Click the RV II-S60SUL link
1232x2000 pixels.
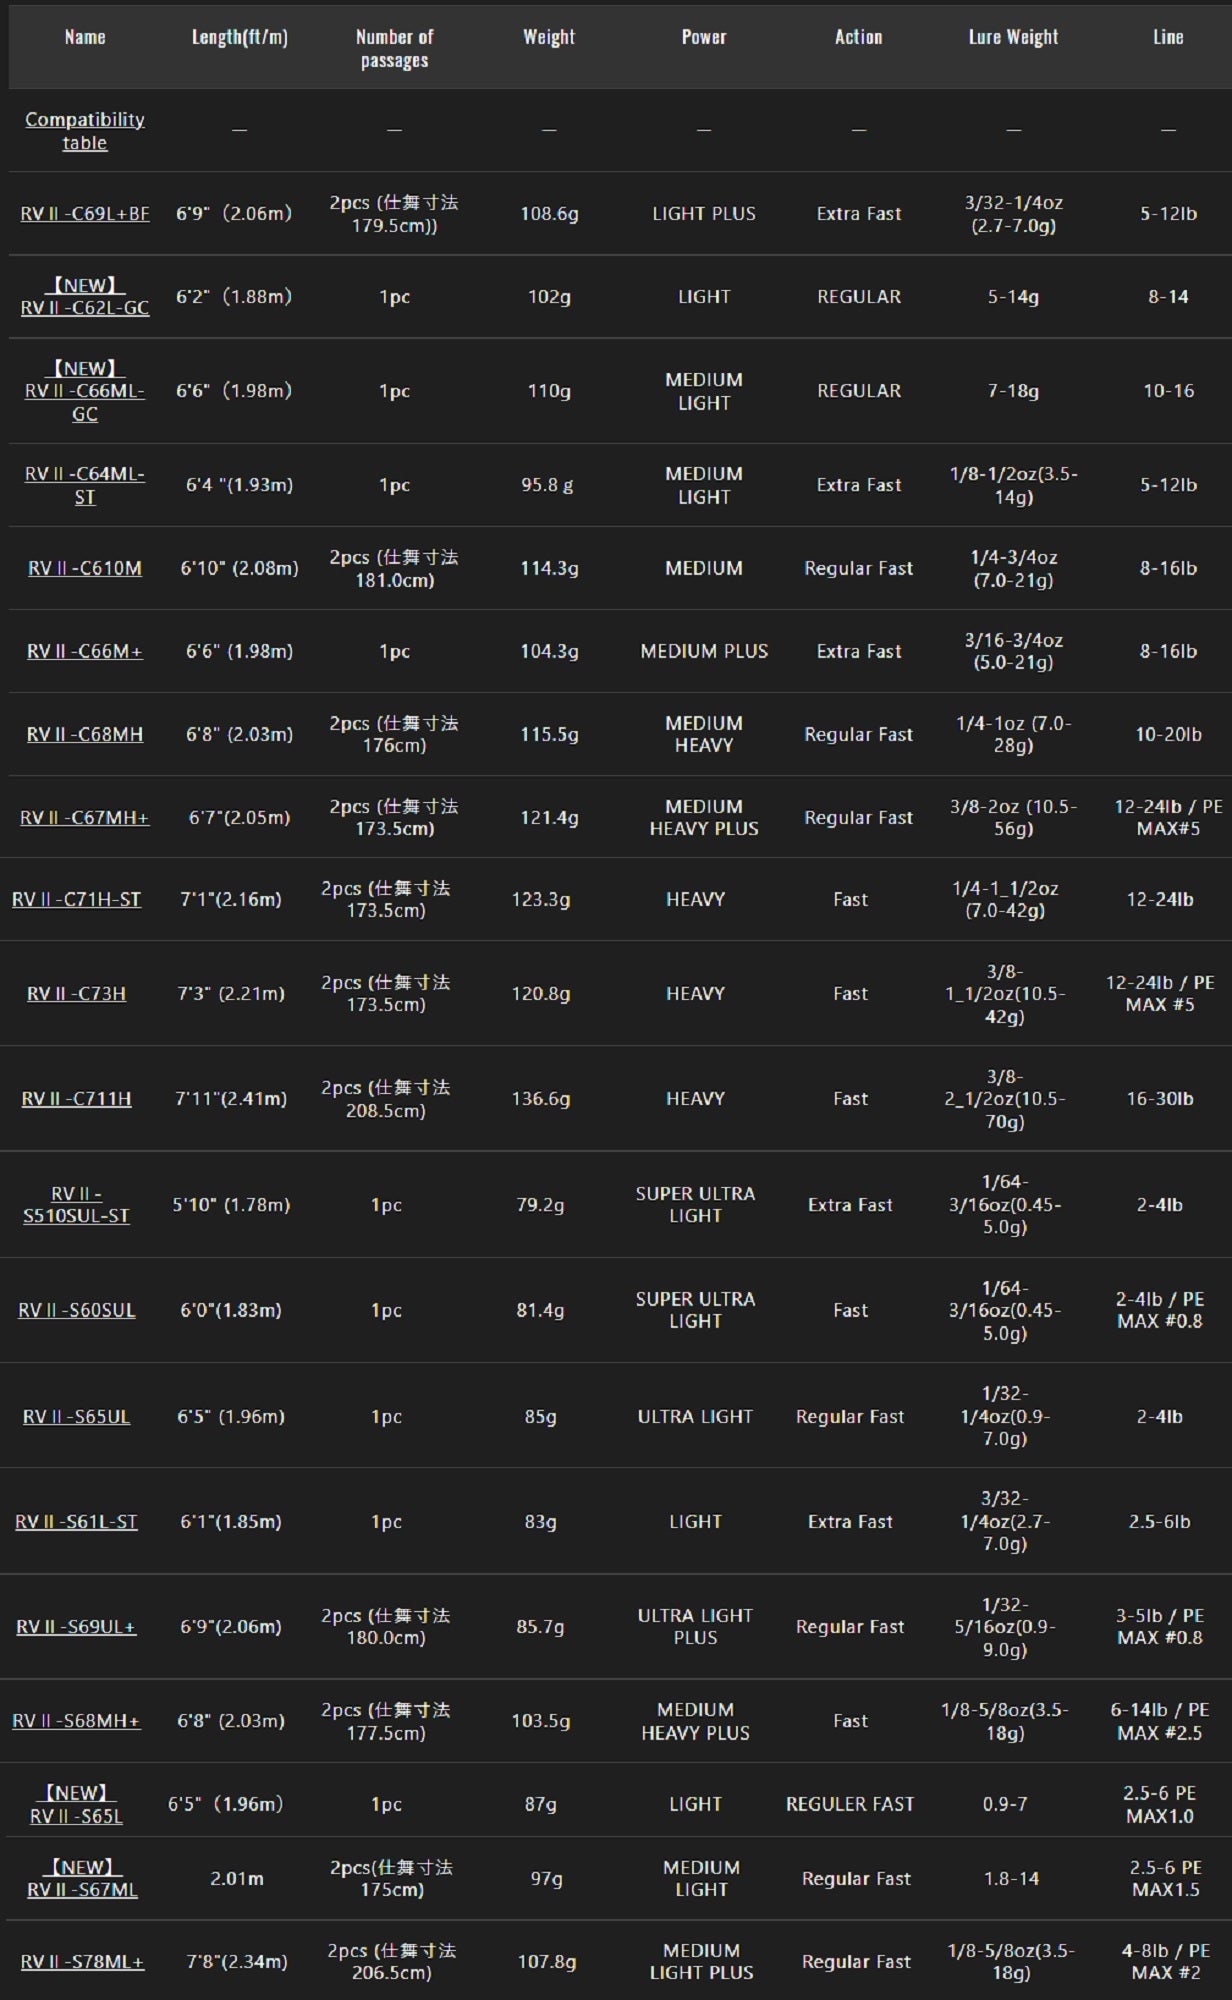pyautogui.click(x=76, y=1310)
